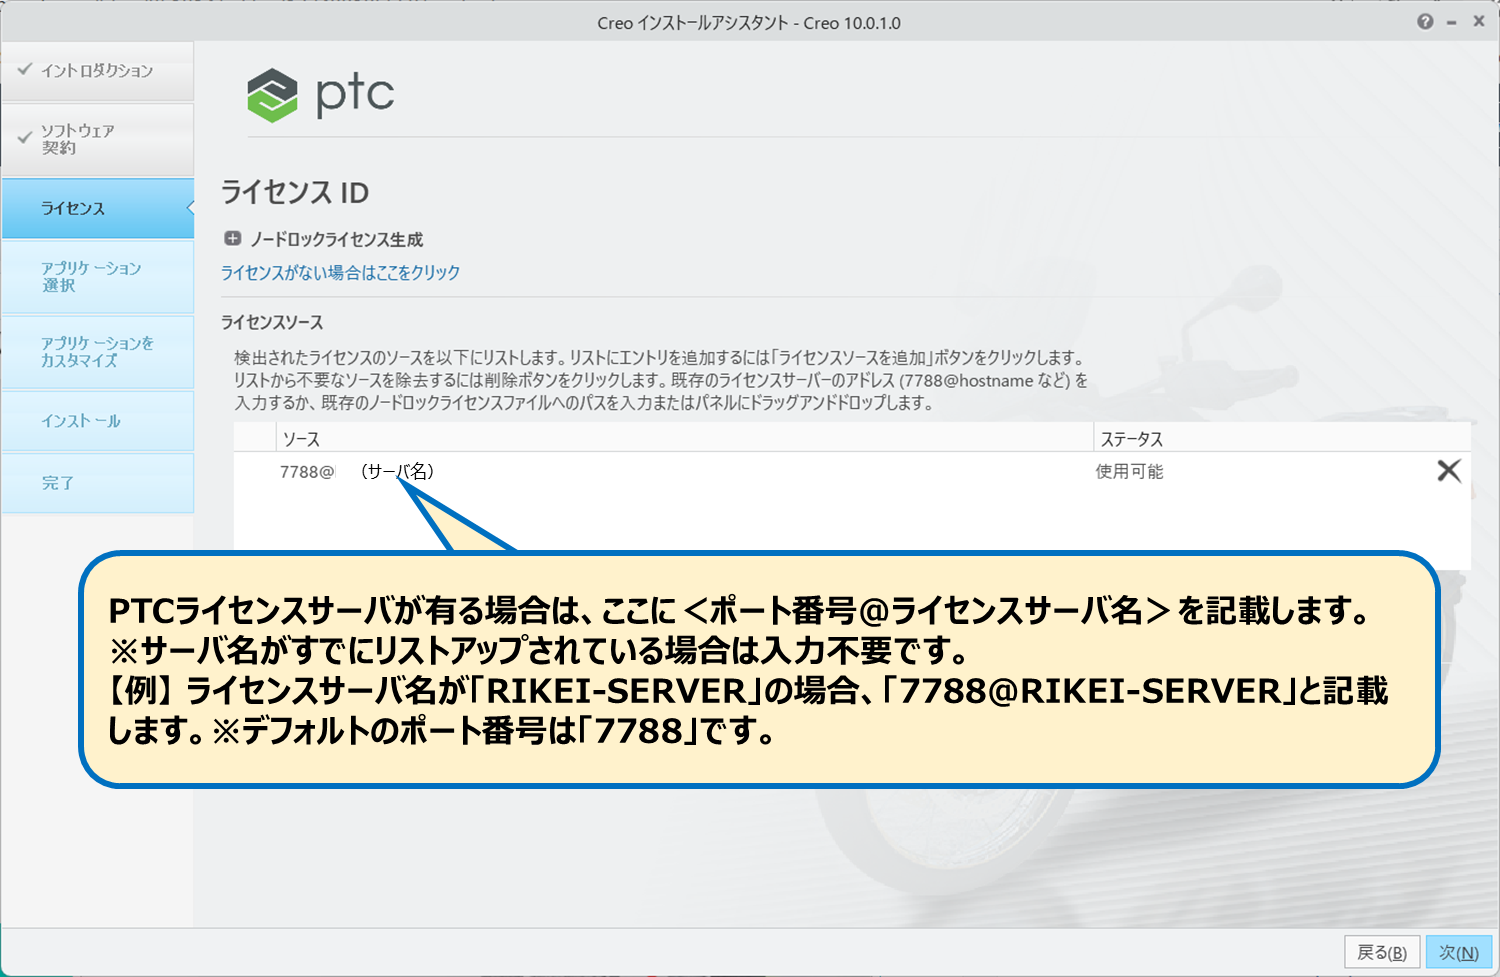This screenshot has height=977, width=1500.
Task: Open the ライセンスがない場合はここをクリック link
Action: pos(340,272)
